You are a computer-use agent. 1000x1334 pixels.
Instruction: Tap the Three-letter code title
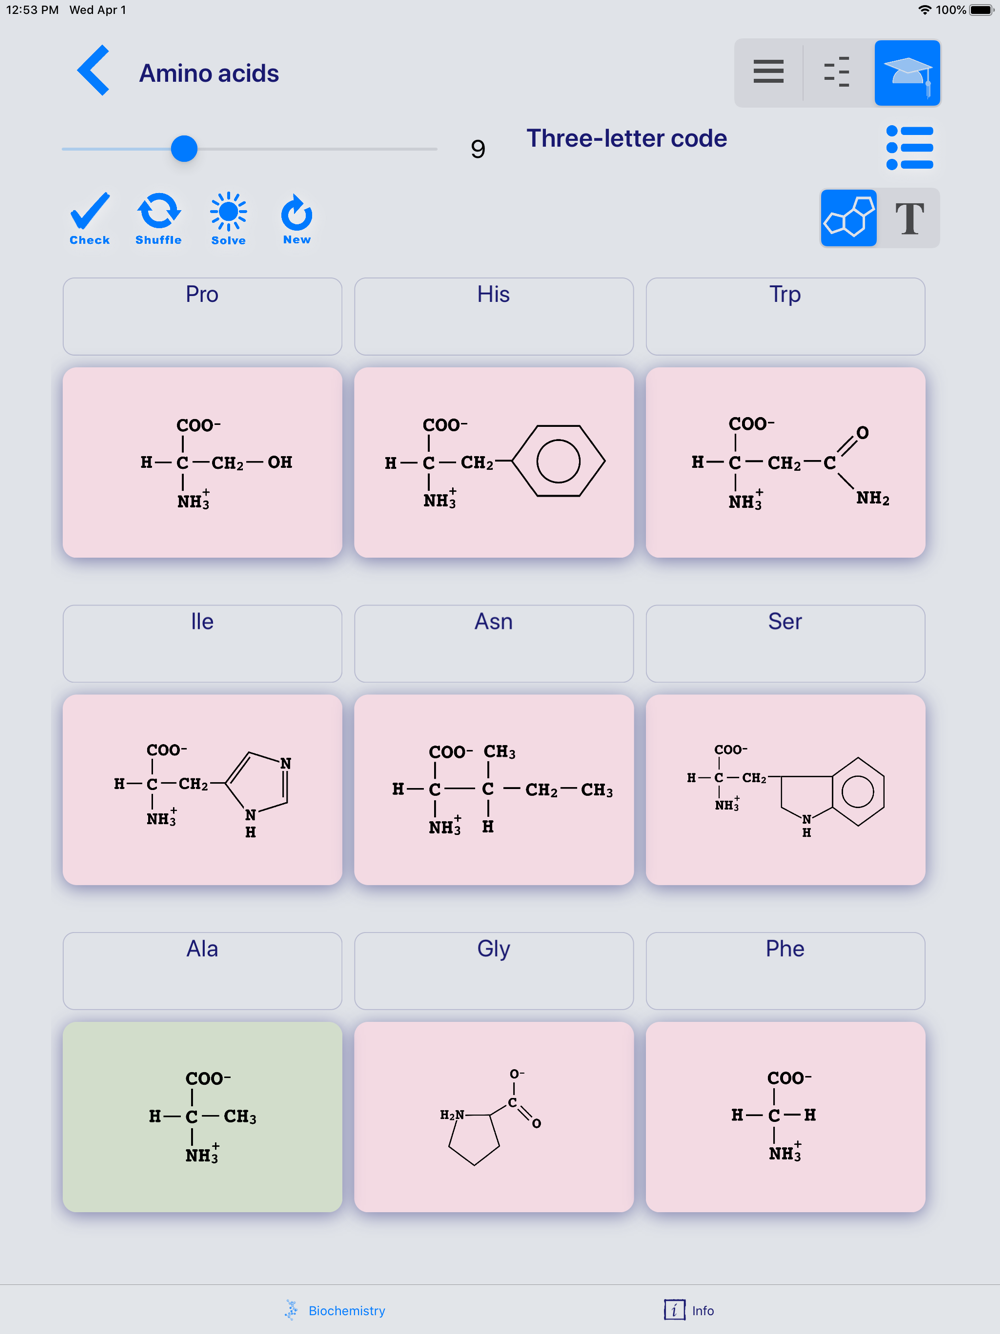[x=627, y=138]
